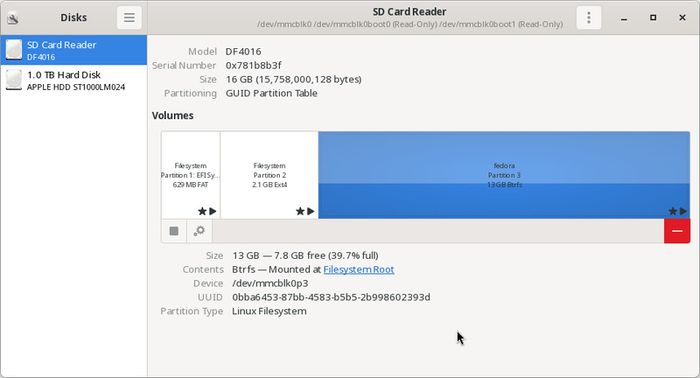Screen dimensions: 700x378
Task: Open the Filesystem Root mount point link
Action: (x=358, y=269)
